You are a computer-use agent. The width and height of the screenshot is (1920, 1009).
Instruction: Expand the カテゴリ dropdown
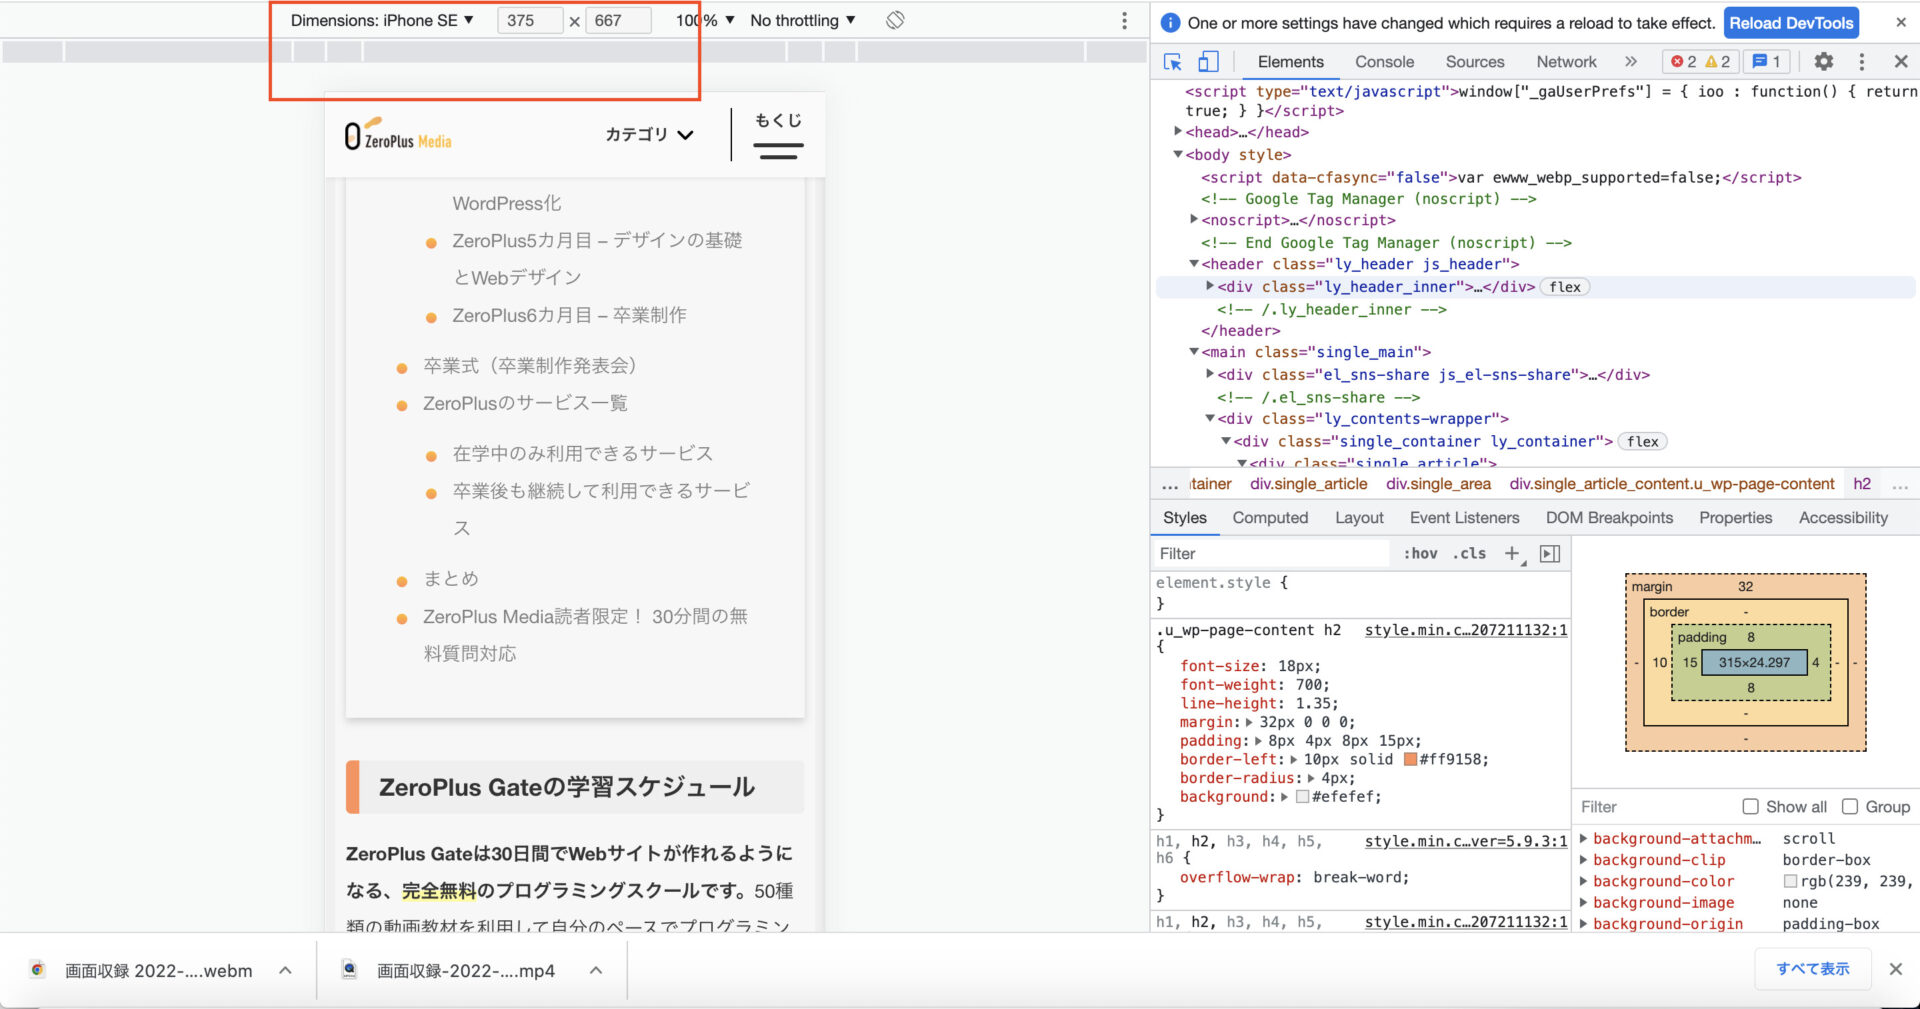pyautogui.click(x=649, y=135)
